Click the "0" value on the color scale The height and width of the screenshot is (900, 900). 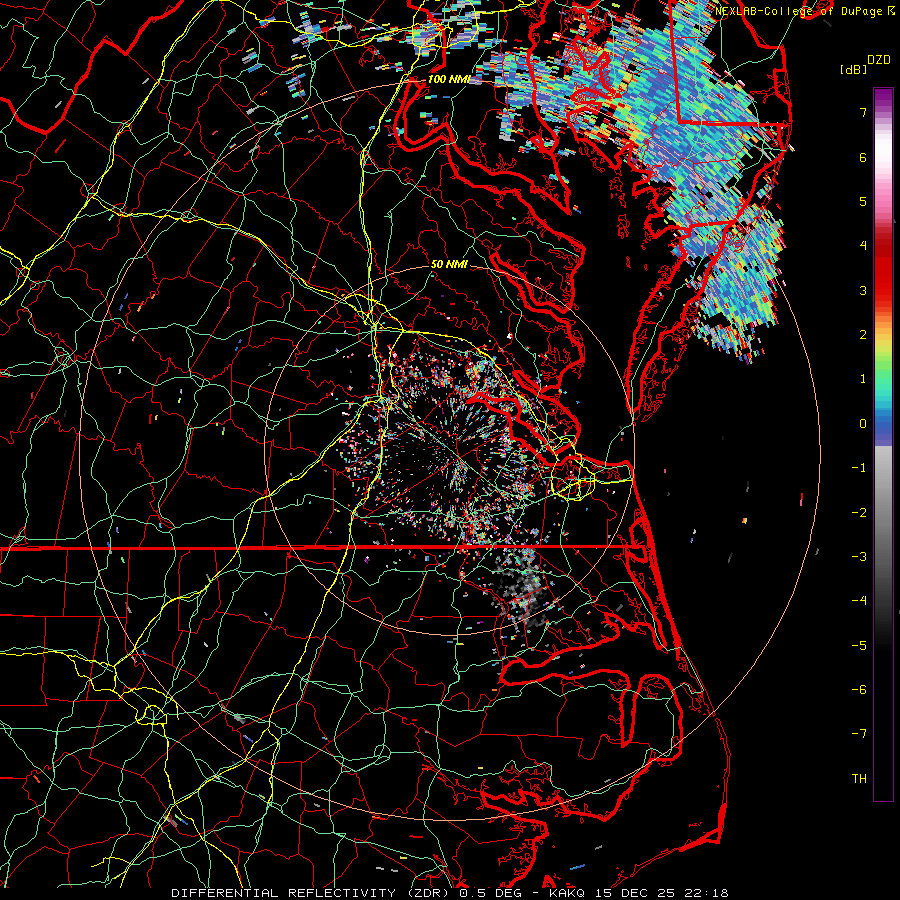click(x=863, y=424)
